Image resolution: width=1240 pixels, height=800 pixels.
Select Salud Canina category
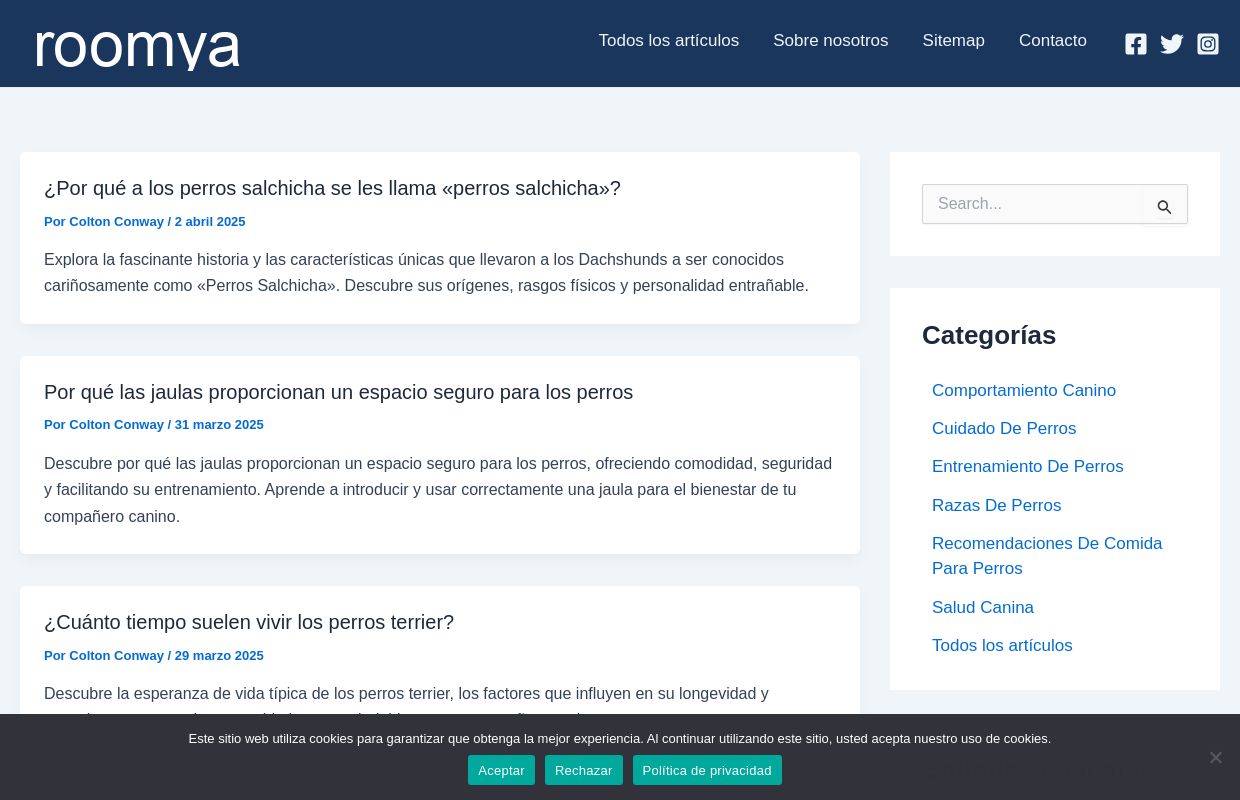983,608
